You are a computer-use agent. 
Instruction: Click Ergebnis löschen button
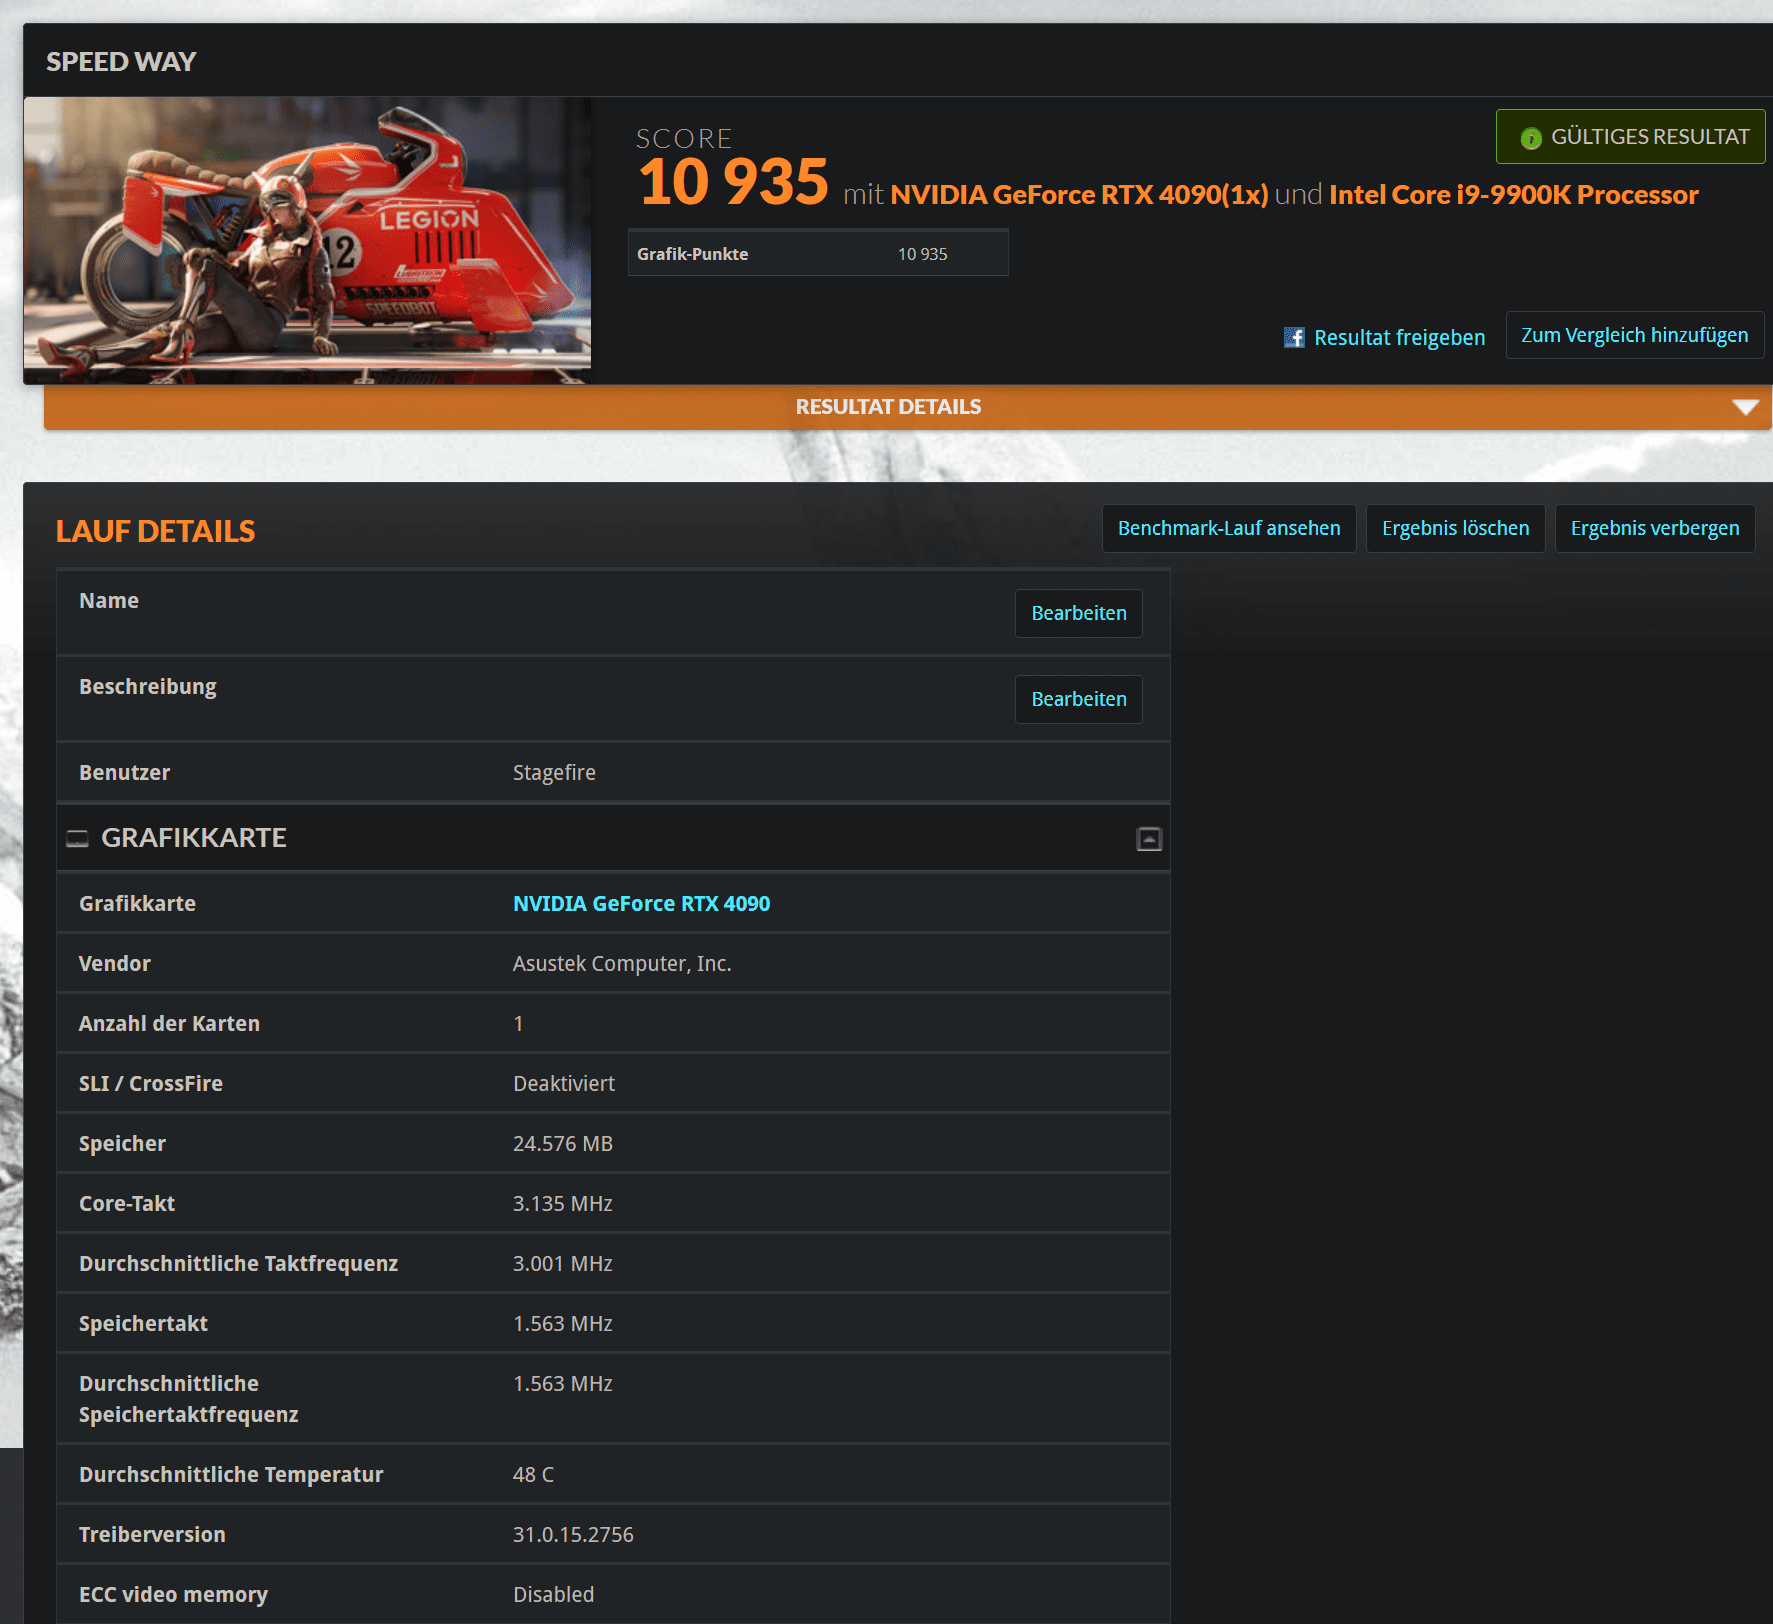(x=1455, y=528)
